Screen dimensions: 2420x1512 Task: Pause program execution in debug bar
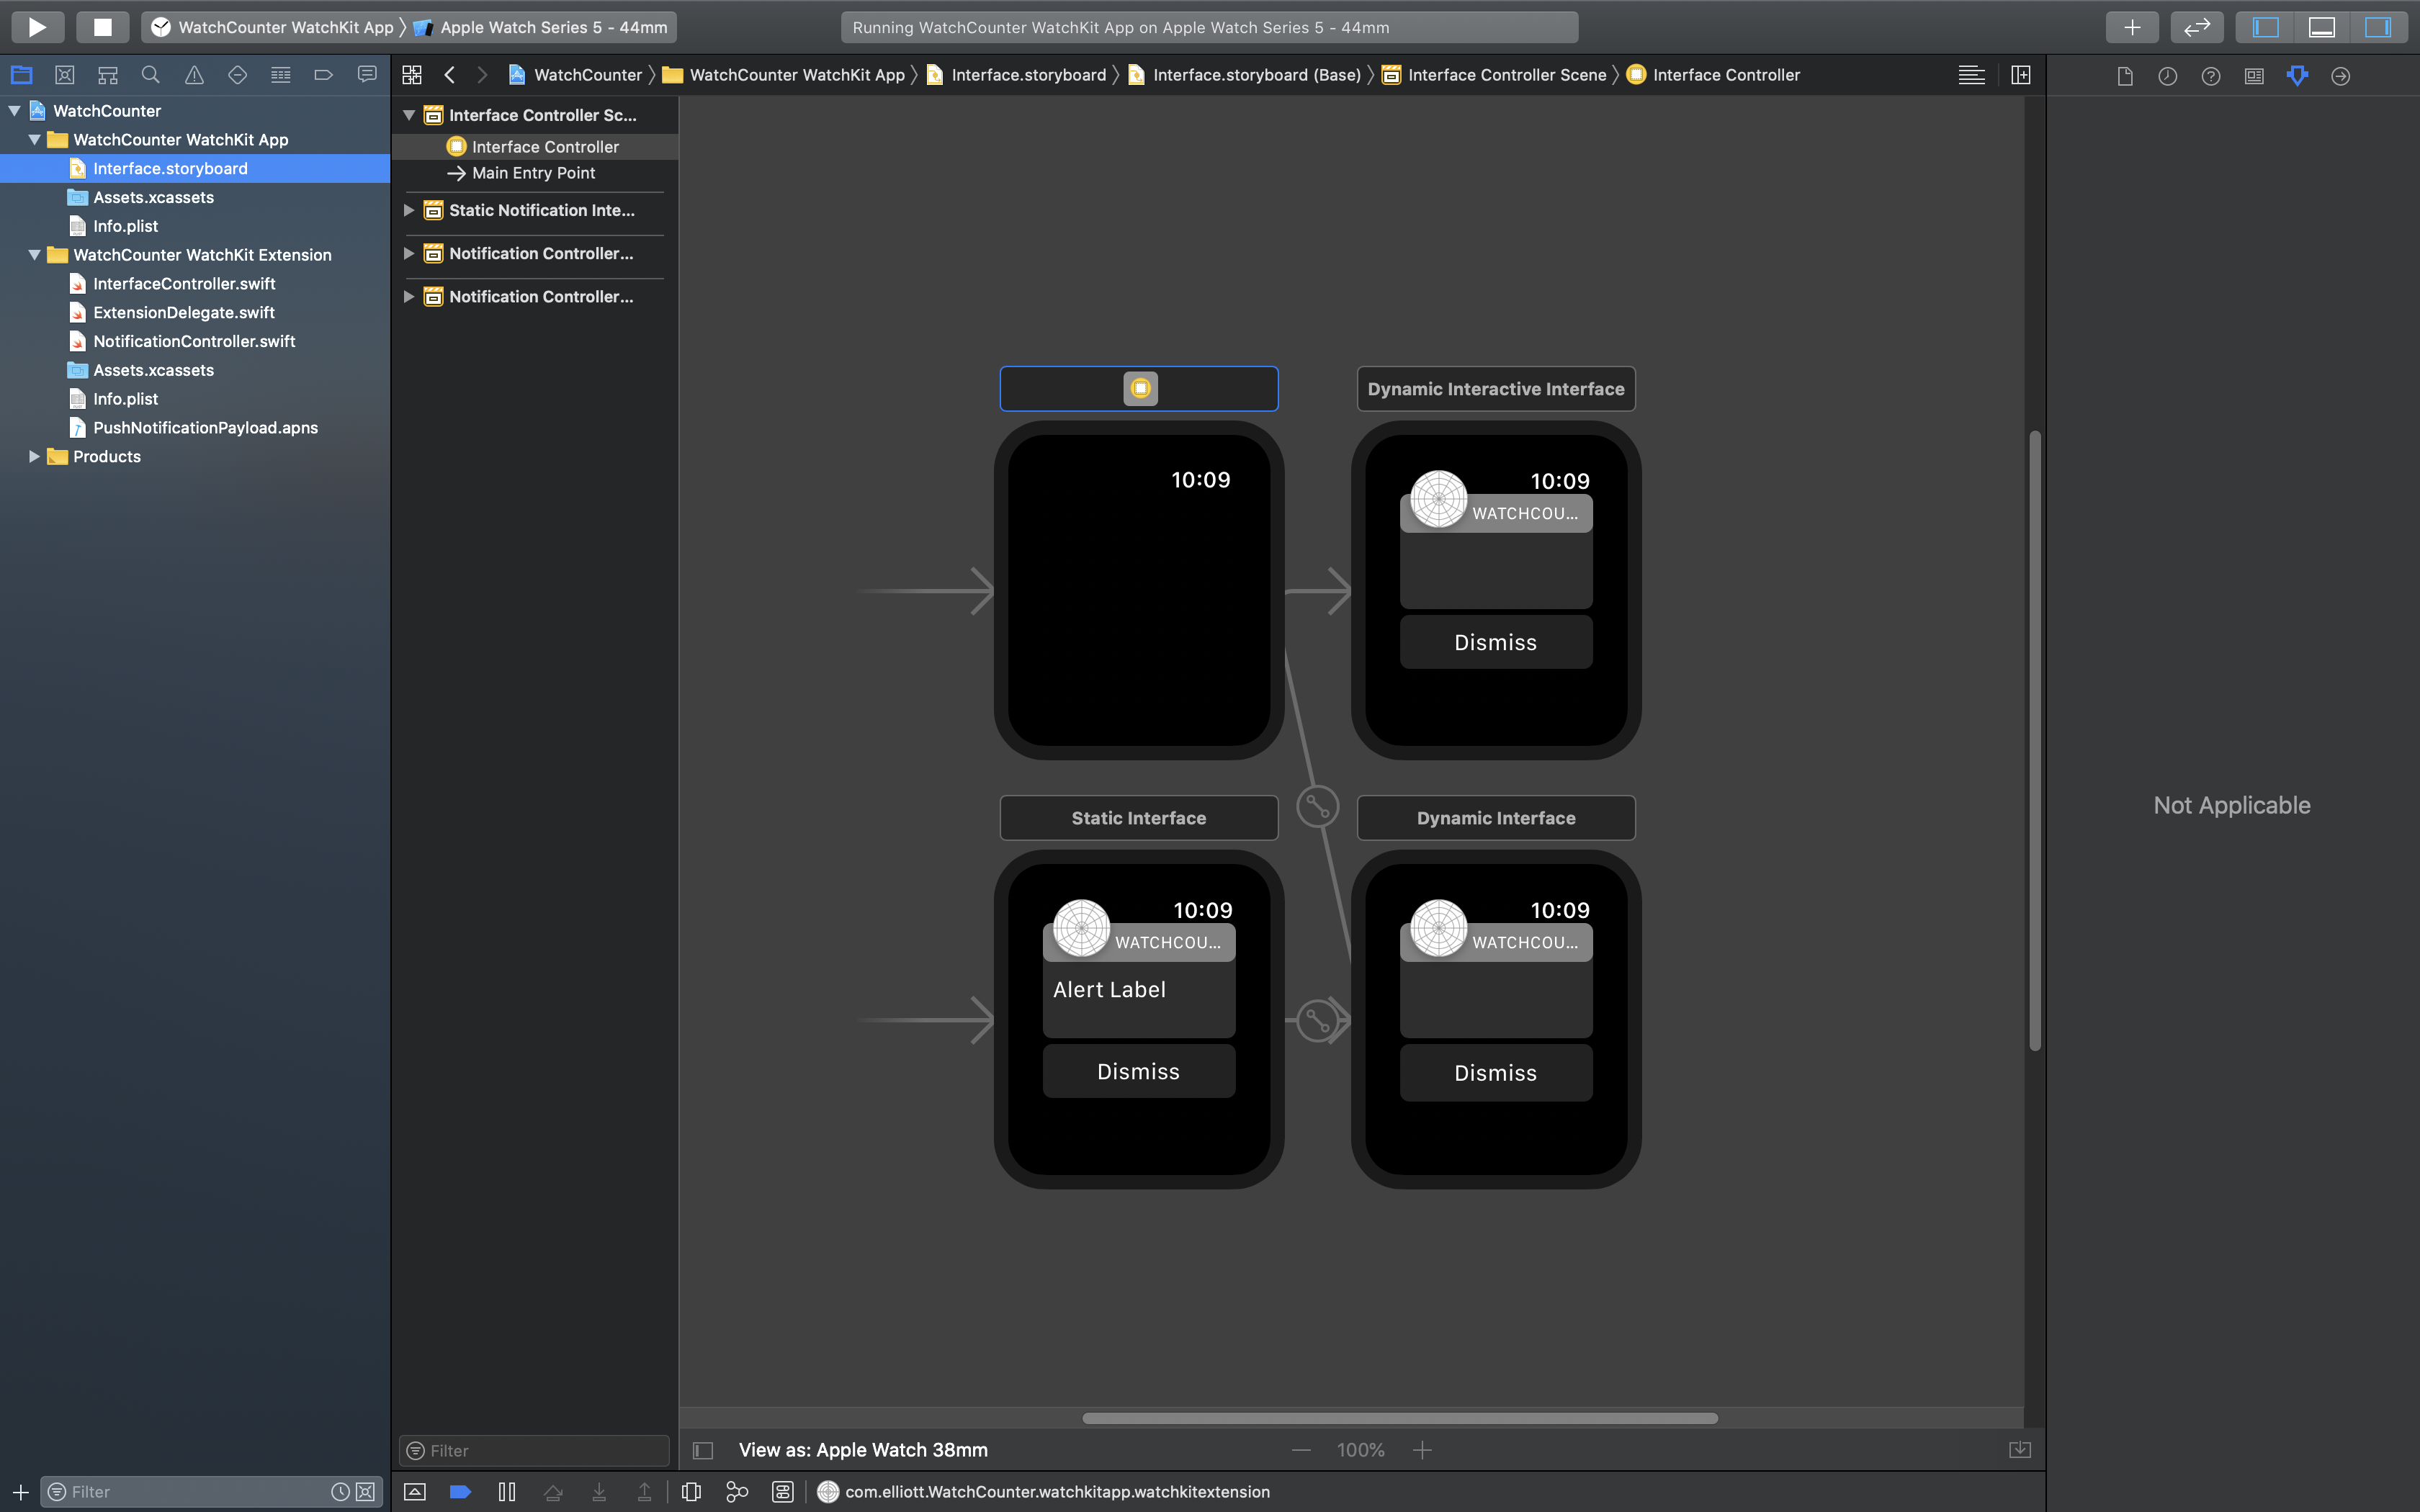click(506, 1491)
